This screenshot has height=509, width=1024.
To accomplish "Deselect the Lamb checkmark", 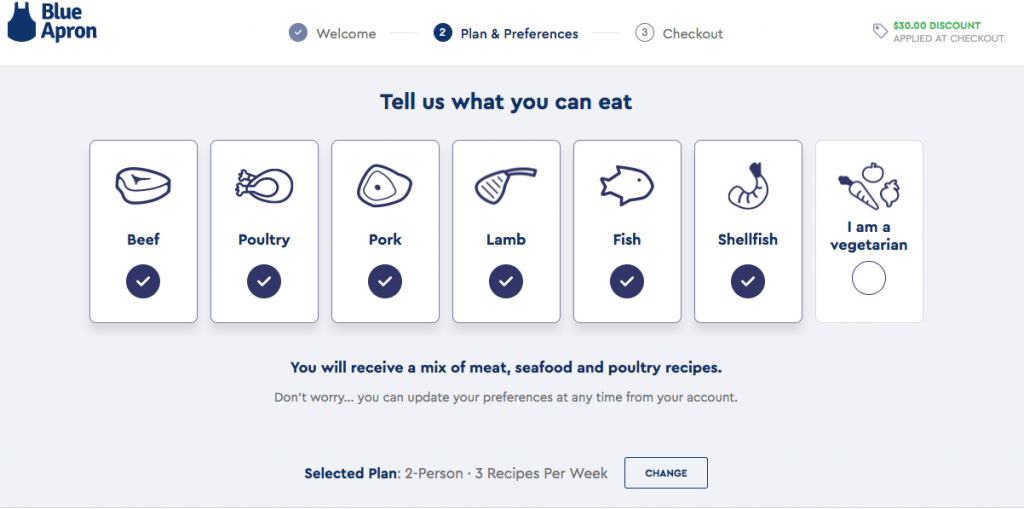I will coord(506,281).
